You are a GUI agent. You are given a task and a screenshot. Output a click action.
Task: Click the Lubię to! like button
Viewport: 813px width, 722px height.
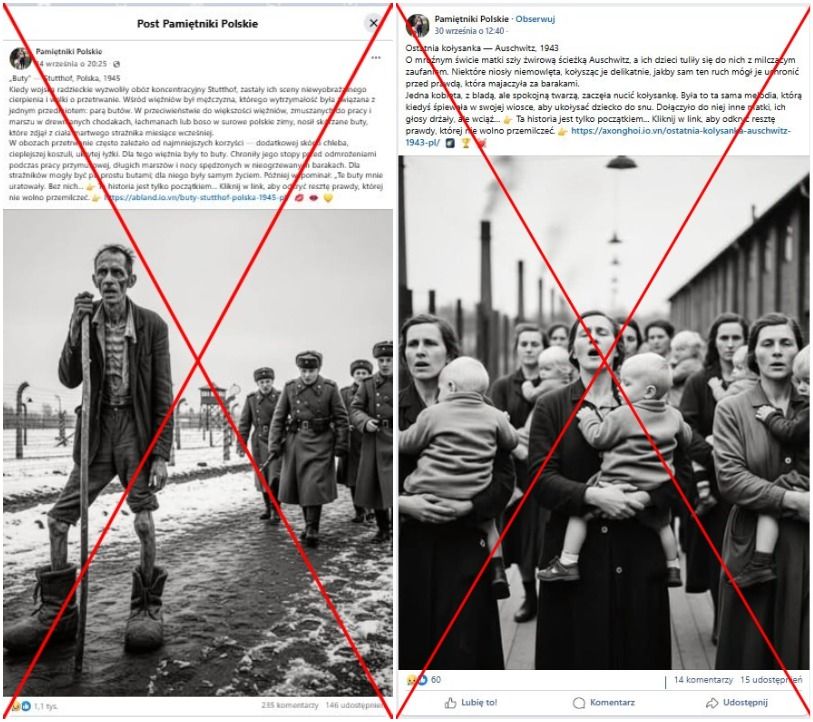coord(471,703)
